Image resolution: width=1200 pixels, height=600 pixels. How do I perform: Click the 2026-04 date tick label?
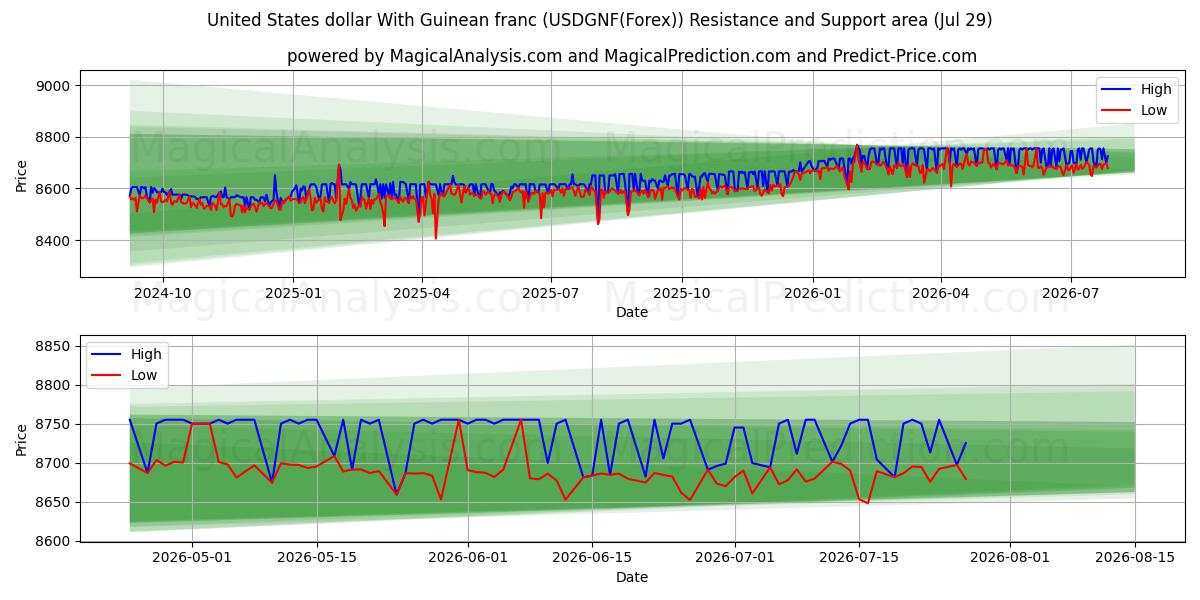point(941,293)
